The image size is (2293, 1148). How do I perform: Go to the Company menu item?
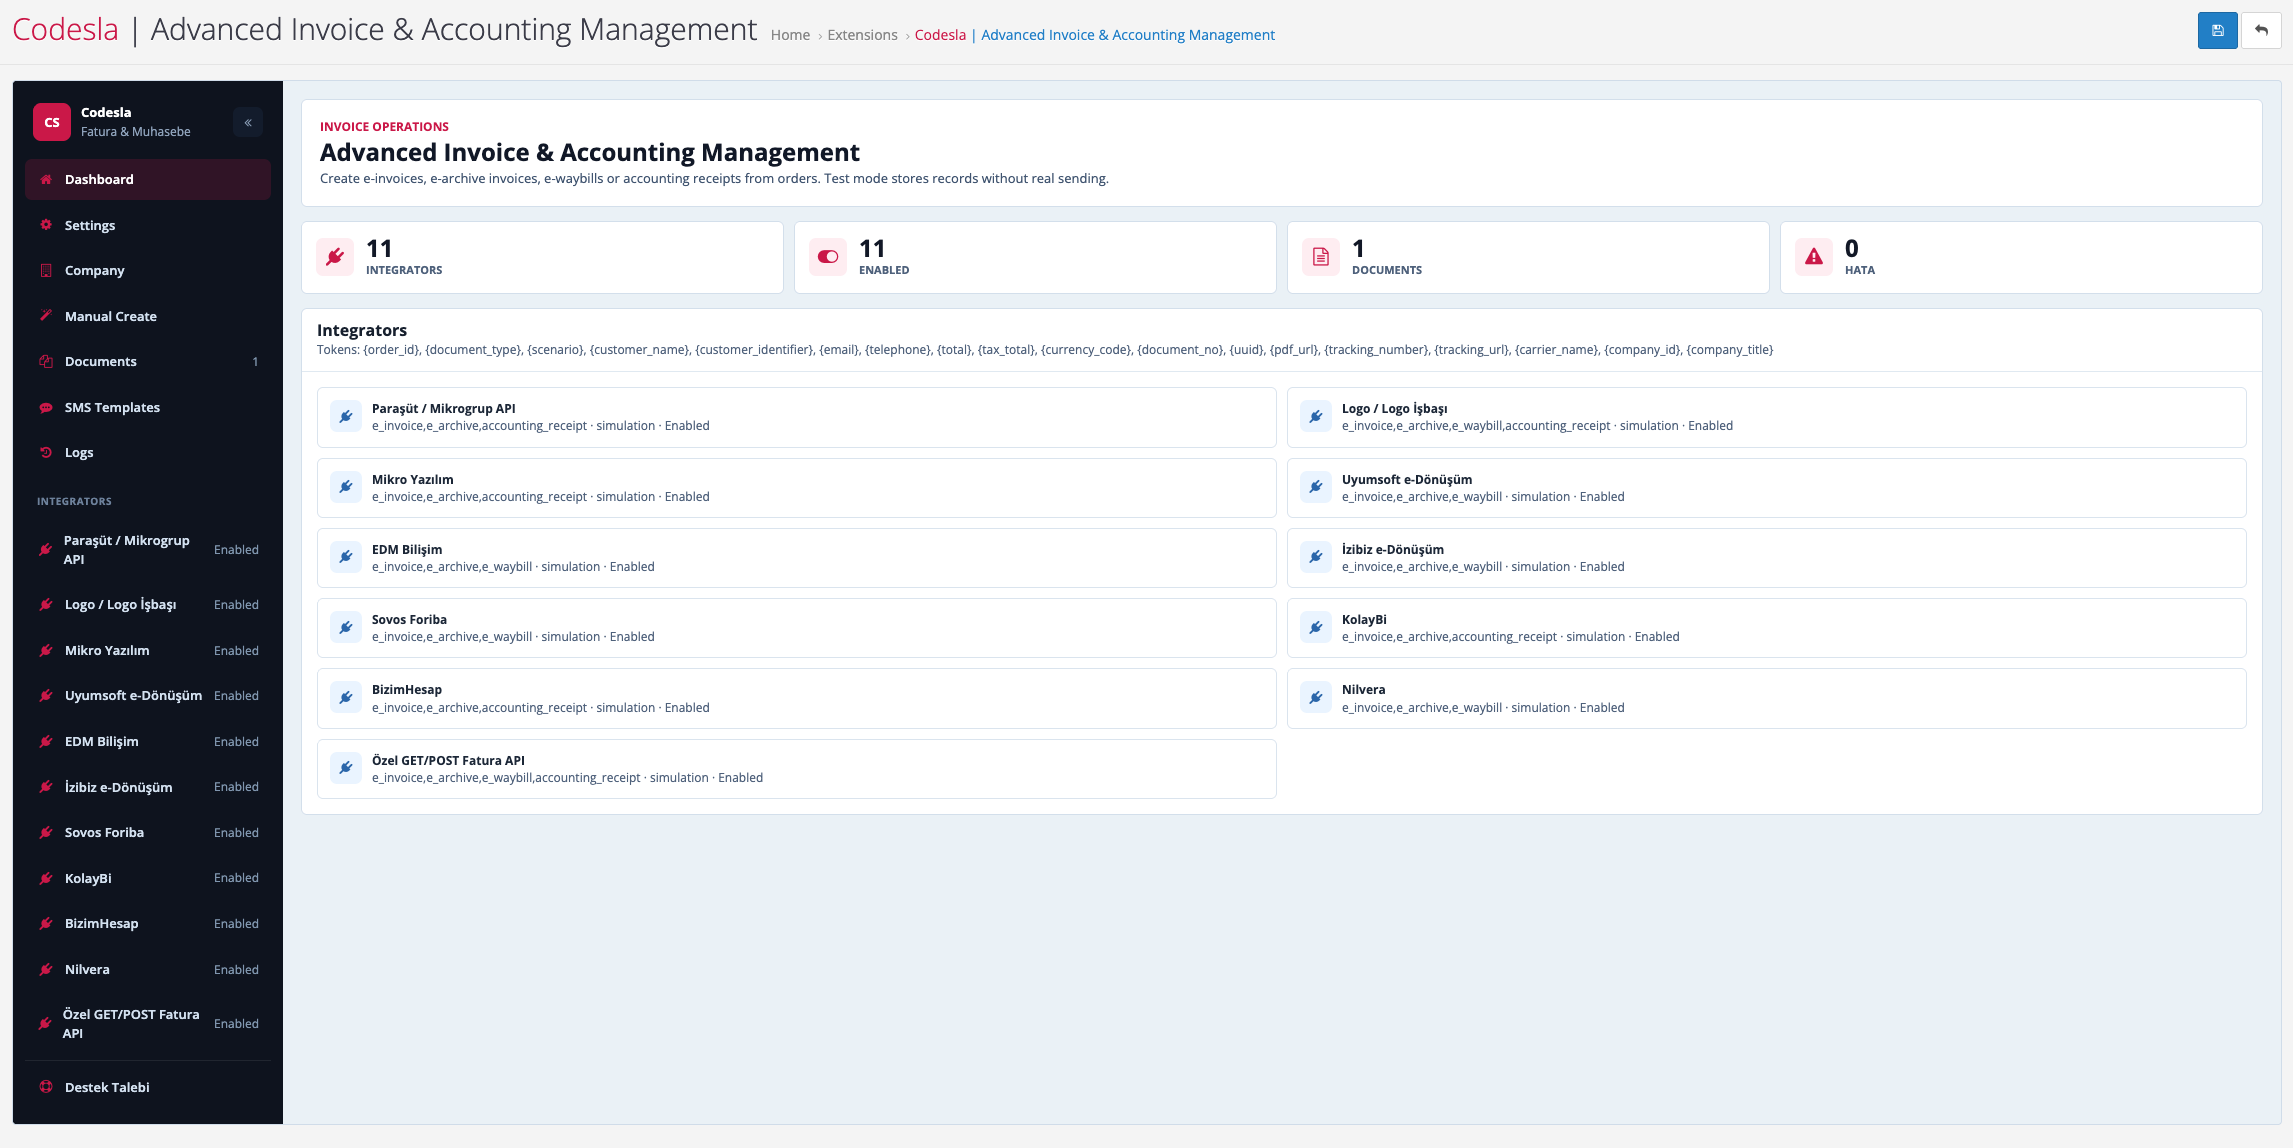click(148, 270)
